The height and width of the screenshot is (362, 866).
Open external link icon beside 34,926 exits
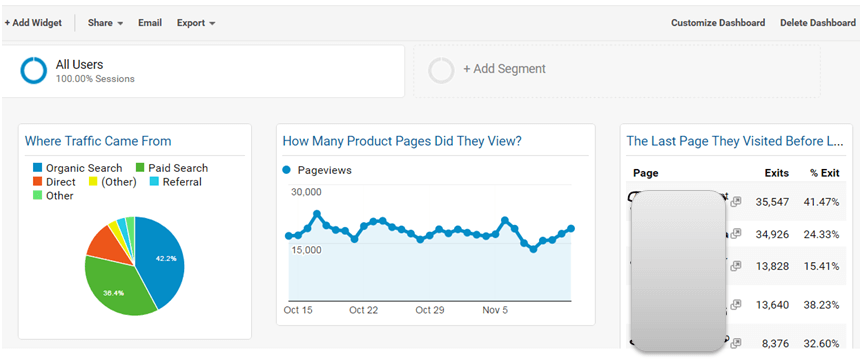click(x=735, y=234)
